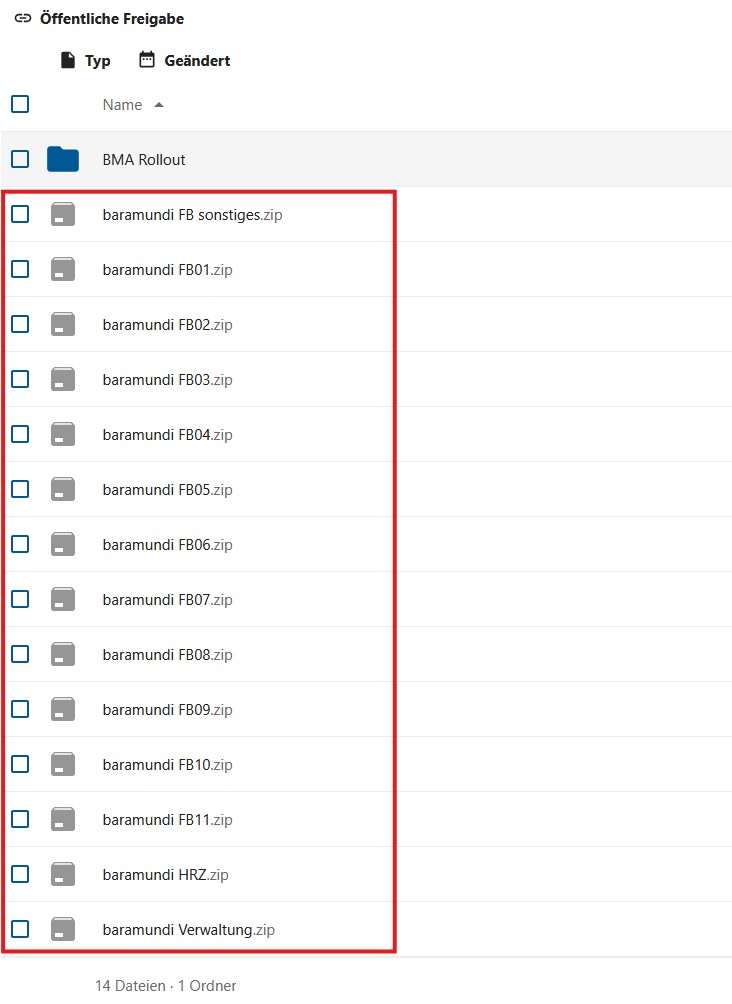
Task: Click the file name baramundi FB06.zip
Action: point(167,545)
